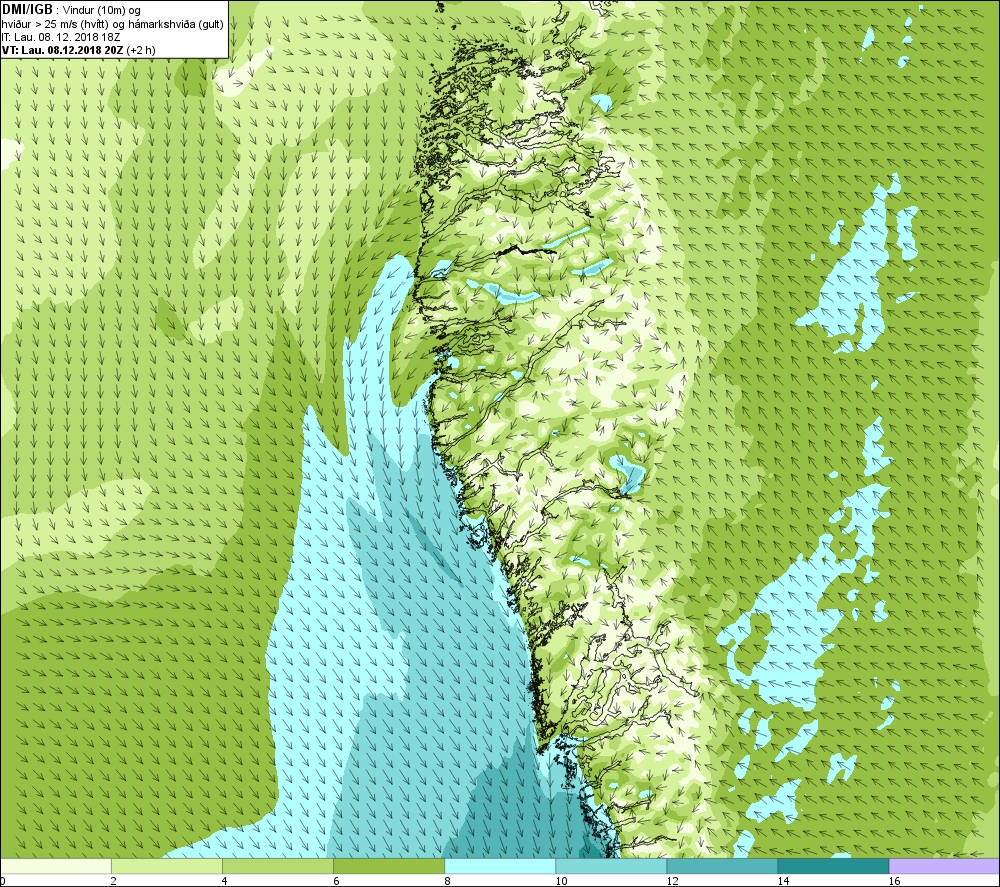Click the purple swatch in the wind scale

pyautogui.click(x=944, y=866)
